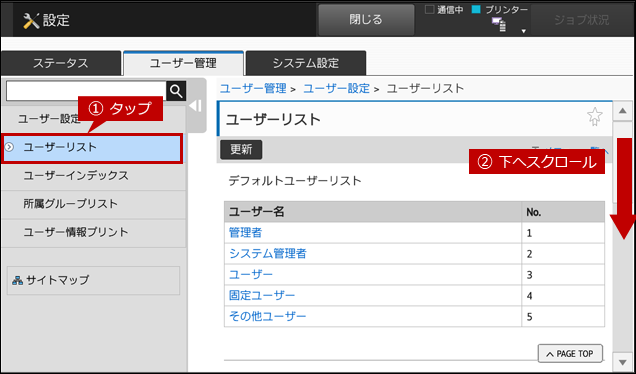Click the No. cell containing 1
This screenshot has width=636, height=374.
pos(563,233)
